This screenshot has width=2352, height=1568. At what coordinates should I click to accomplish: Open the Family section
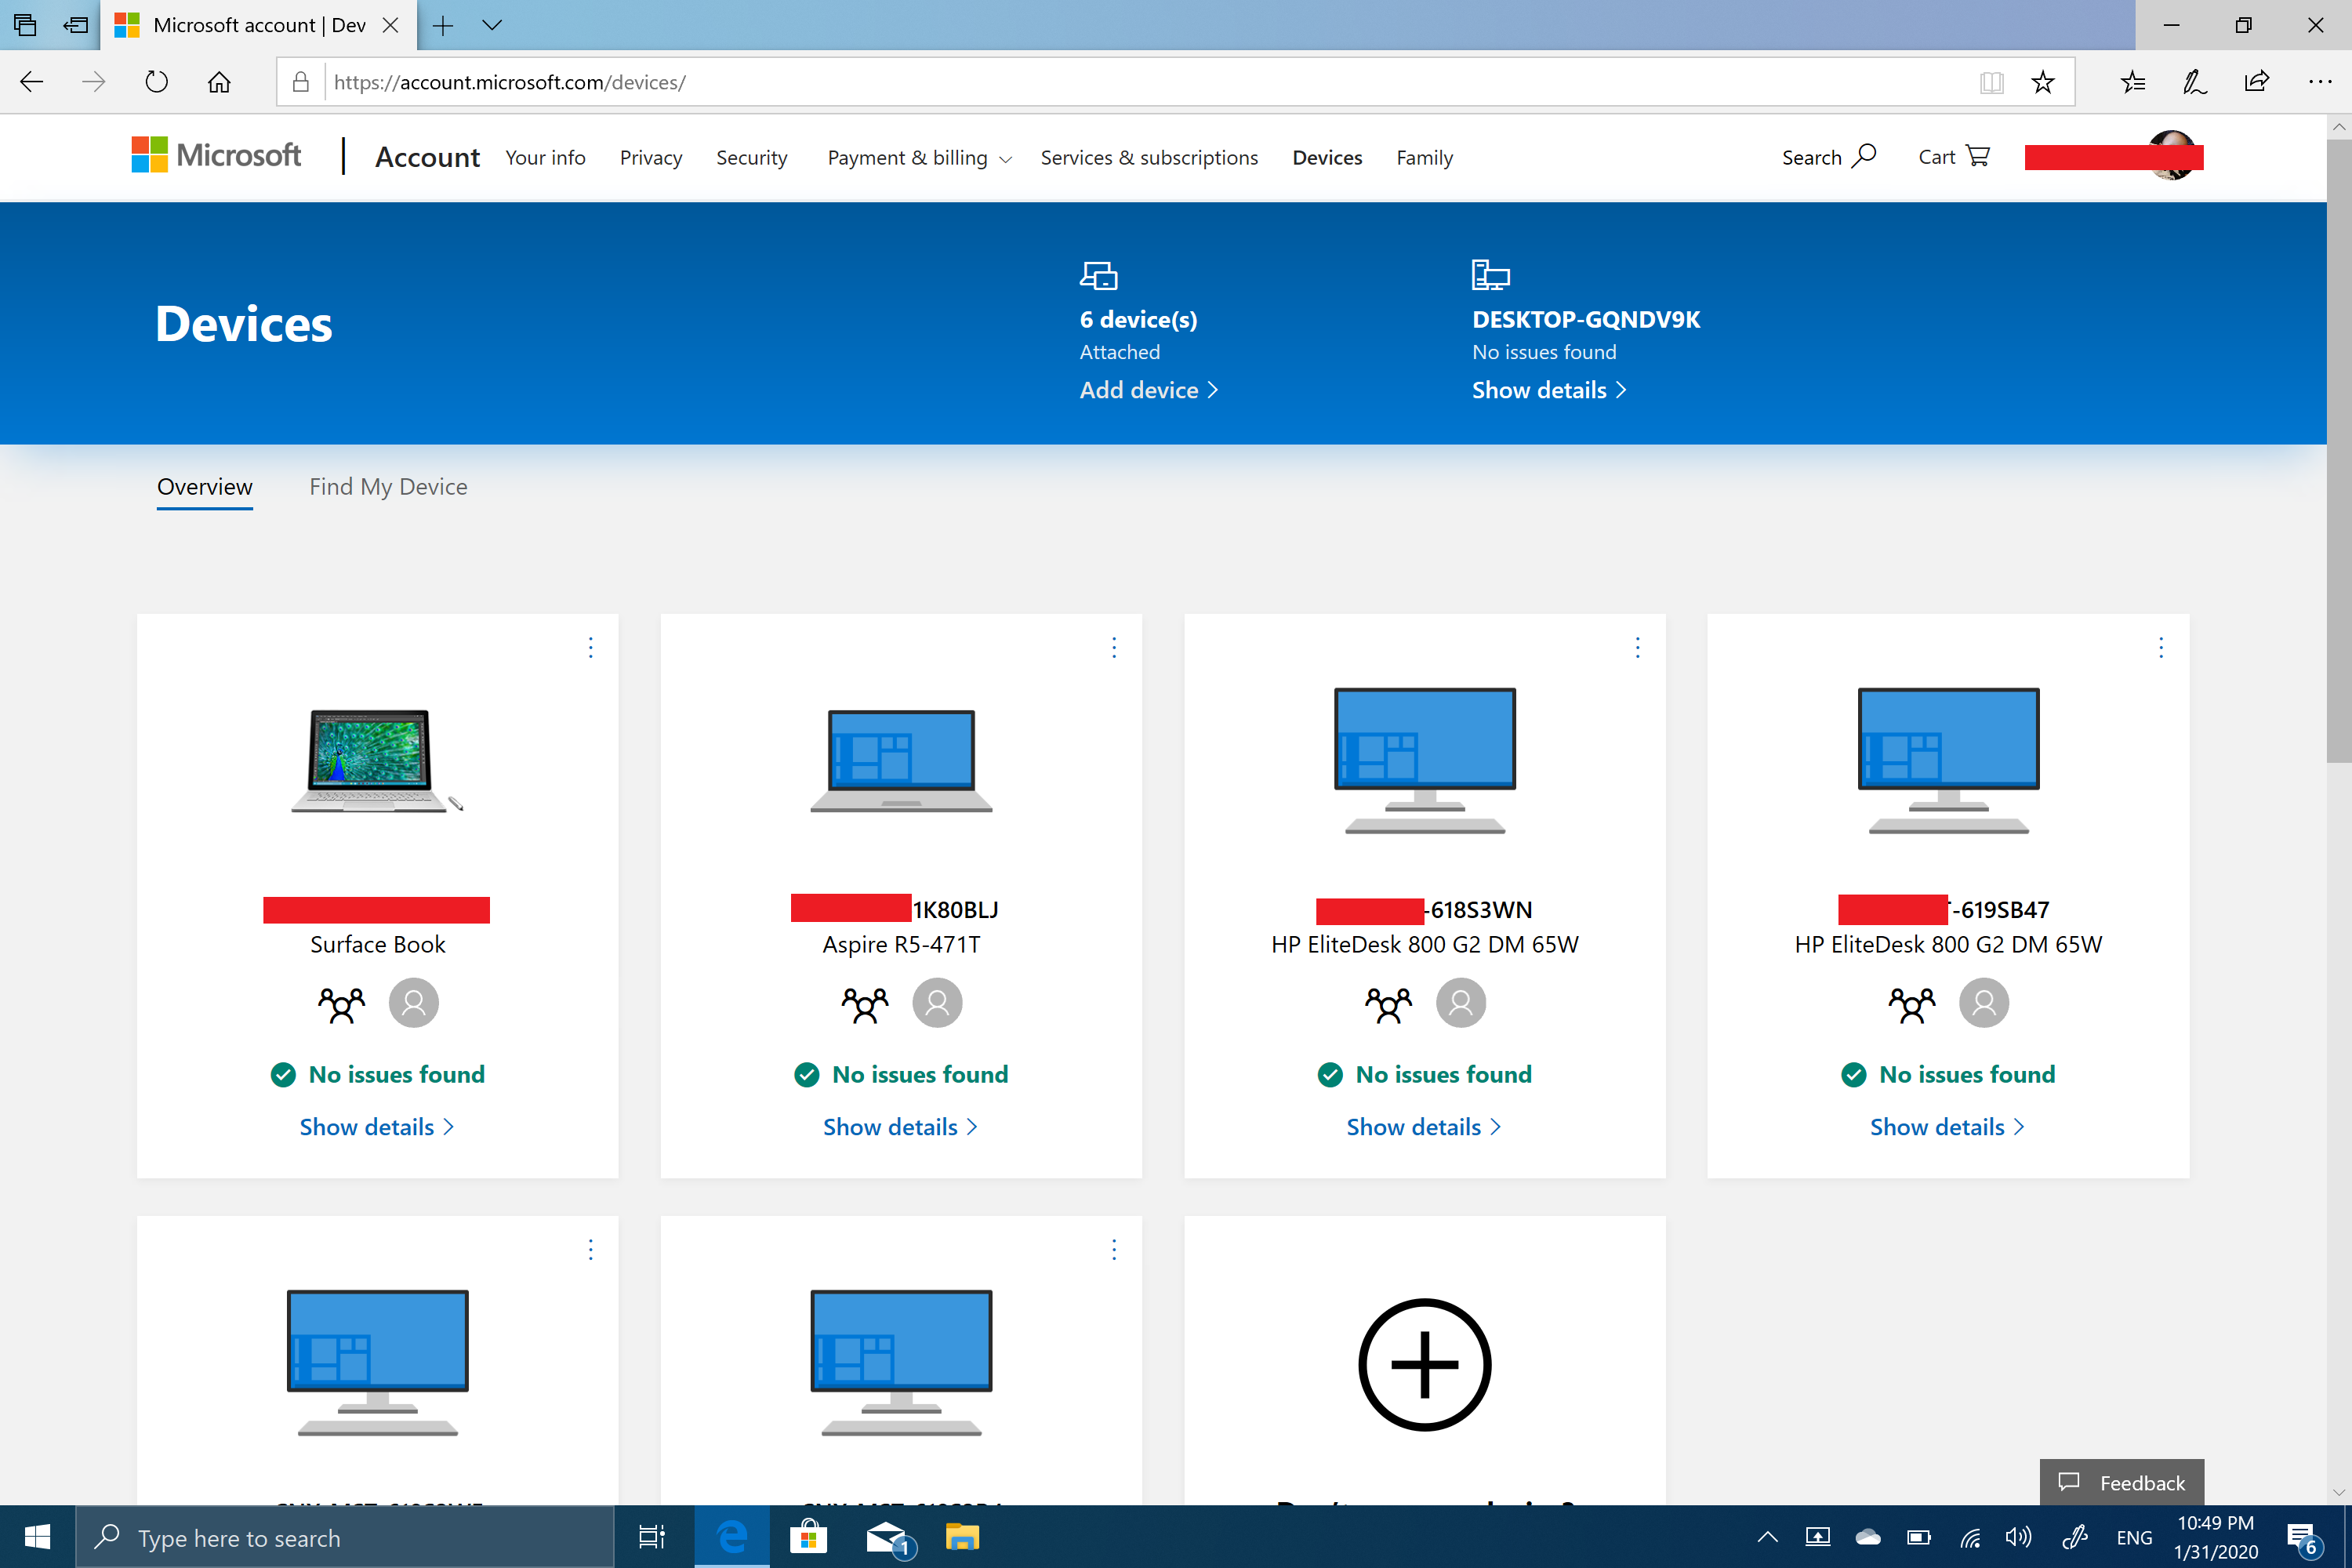(x=1424, y=158)
